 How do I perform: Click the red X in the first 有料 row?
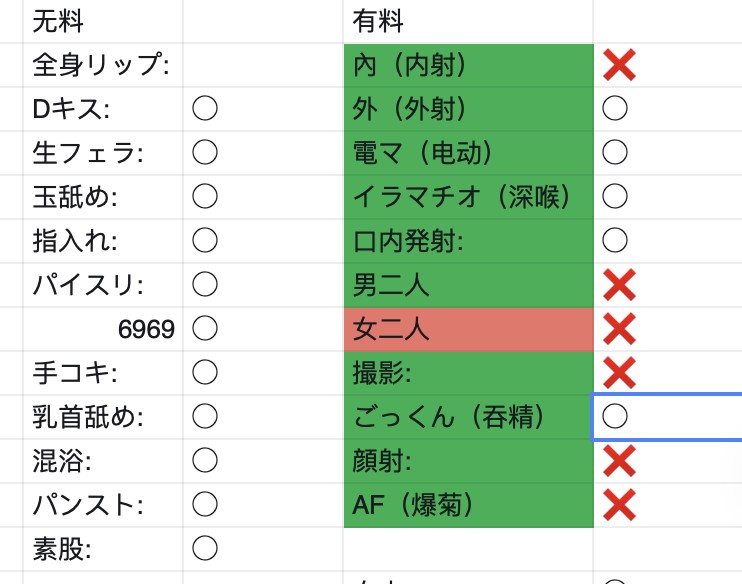619,65
